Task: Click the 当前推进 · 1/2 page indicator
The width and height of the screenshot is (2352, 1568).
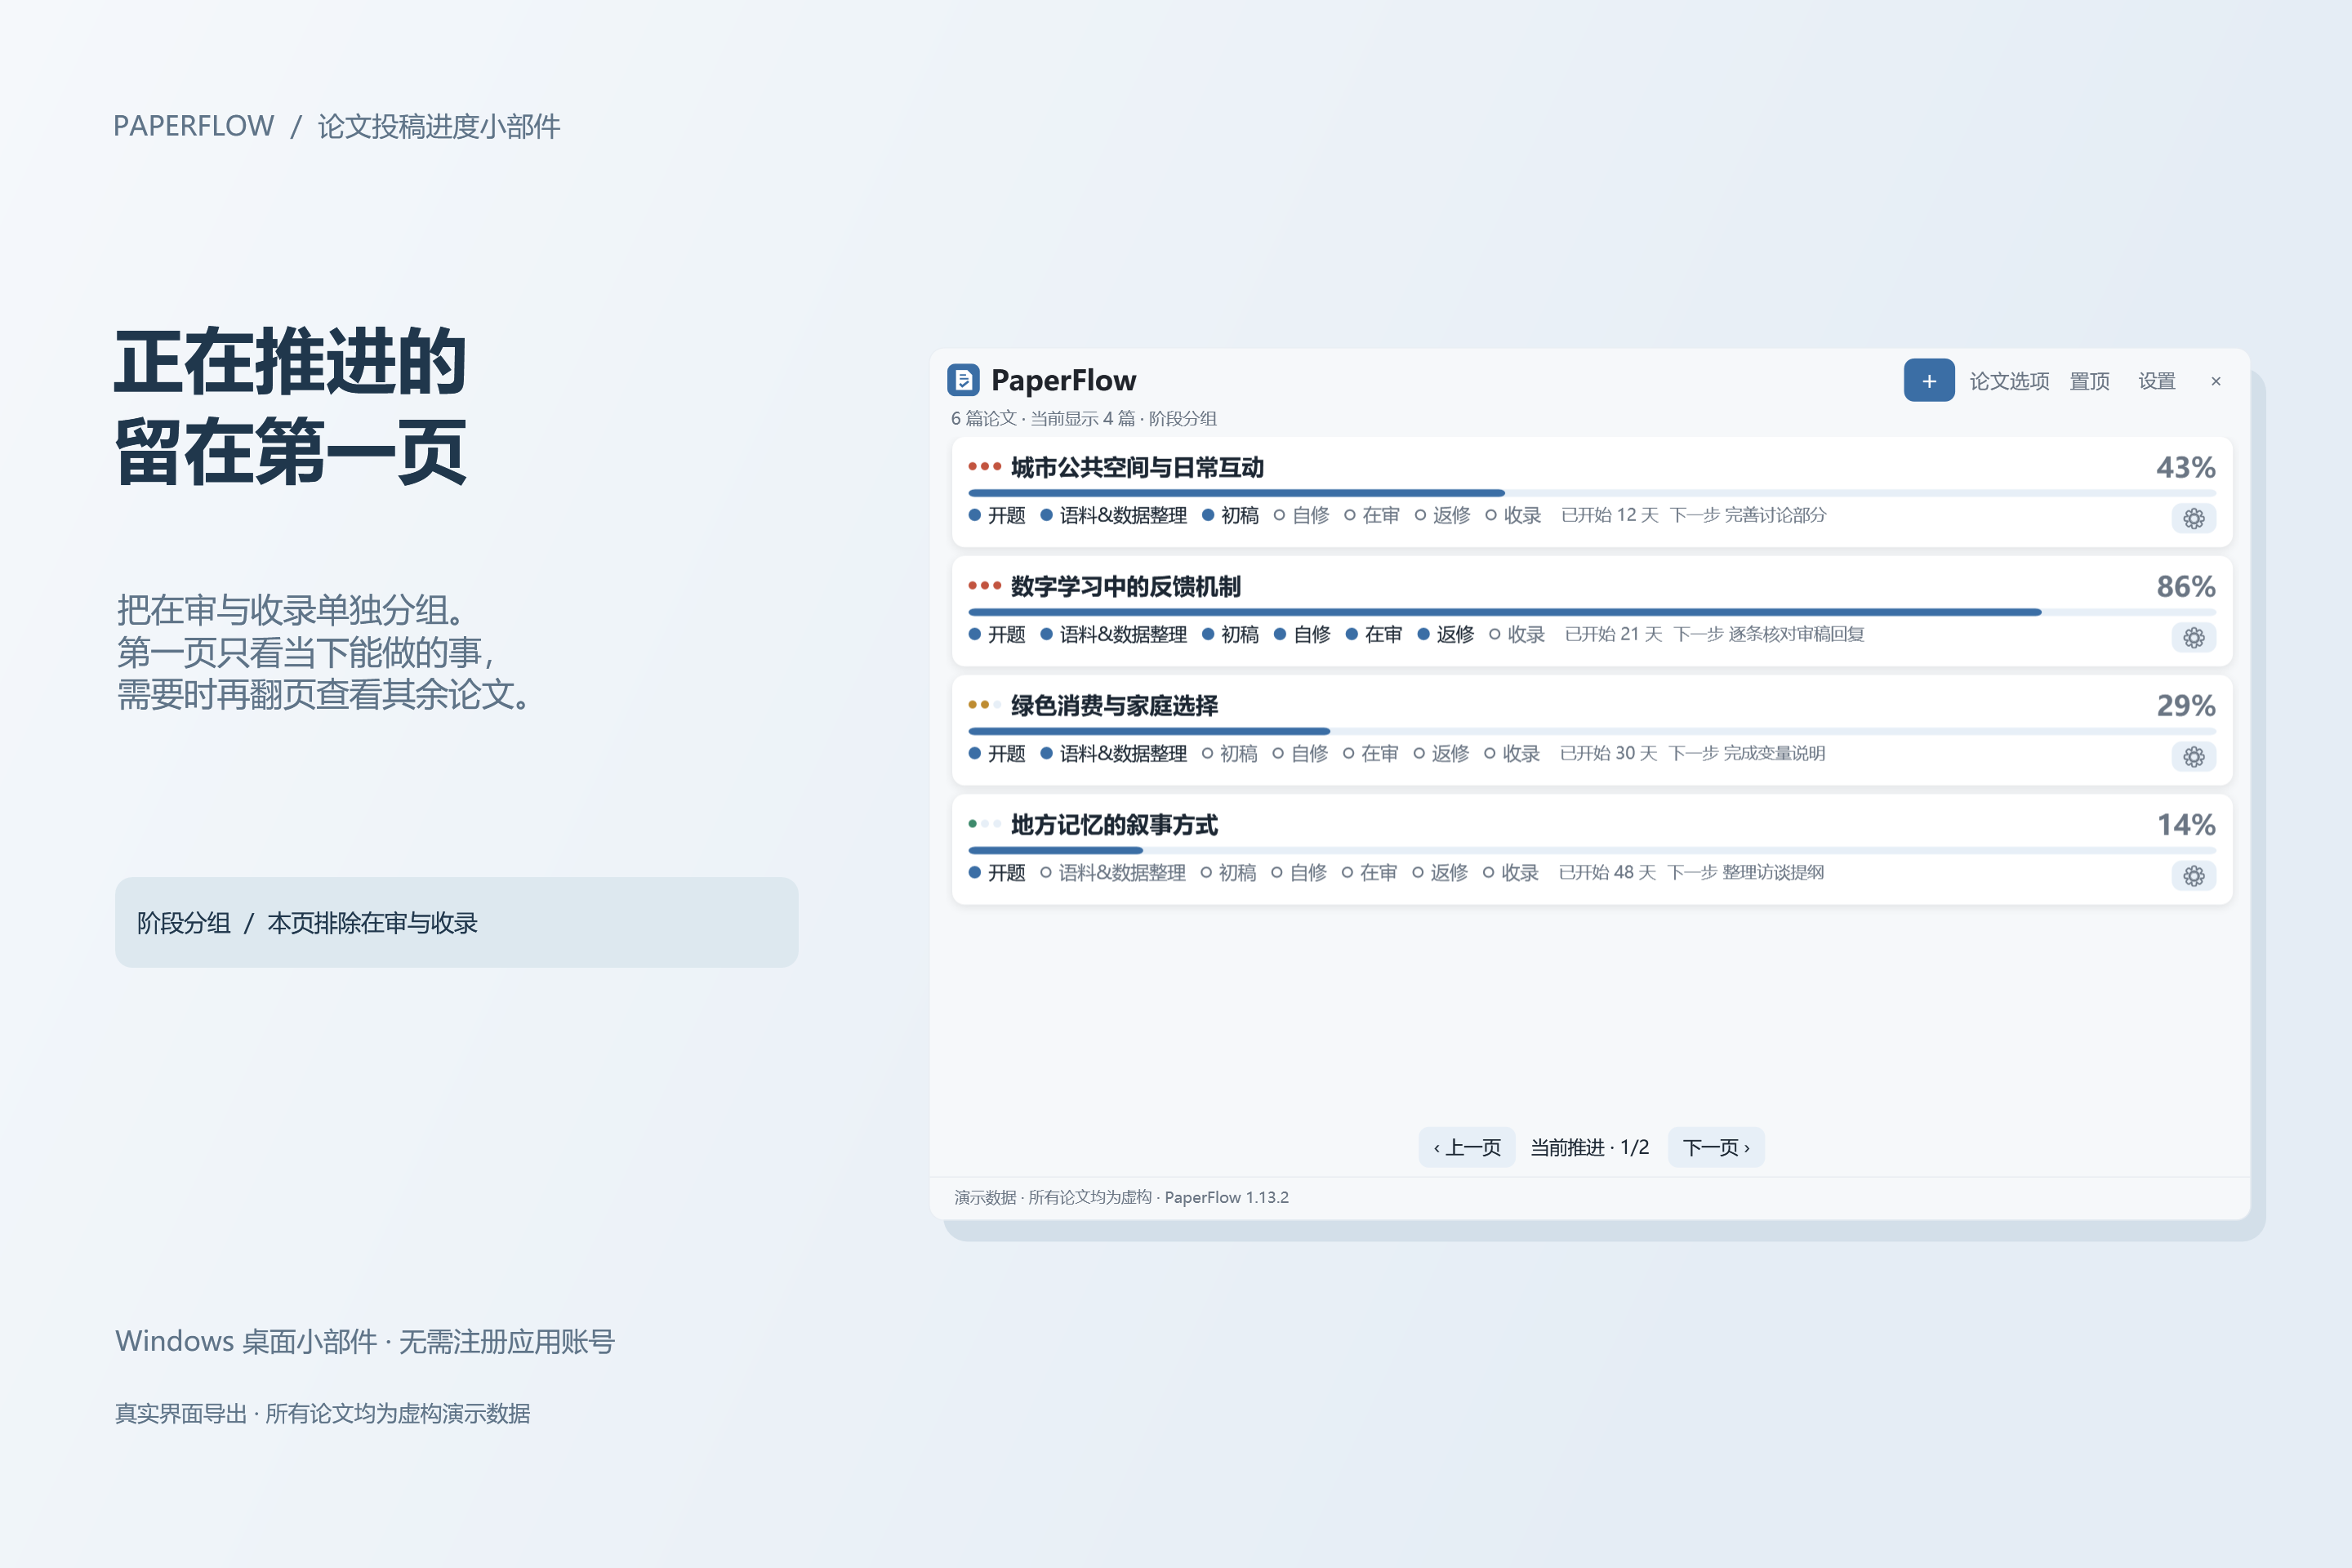Action: point(1590,1147)
